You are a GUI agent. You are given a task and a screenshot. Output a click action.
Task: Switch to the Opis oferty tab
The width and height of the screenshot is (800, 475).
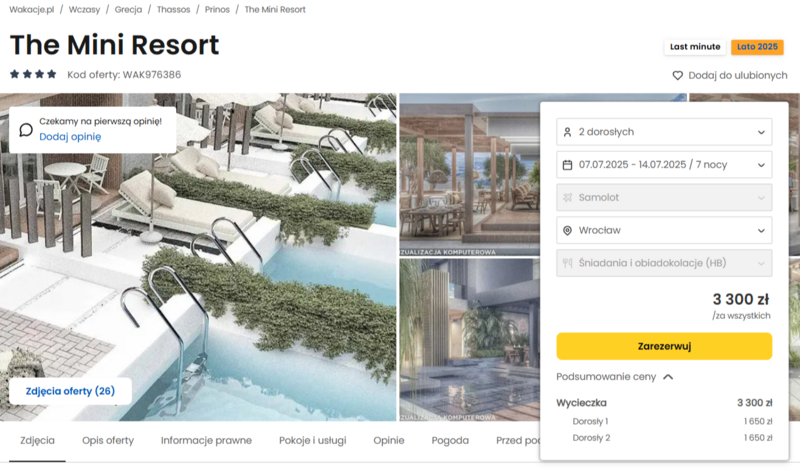(108, 440)
